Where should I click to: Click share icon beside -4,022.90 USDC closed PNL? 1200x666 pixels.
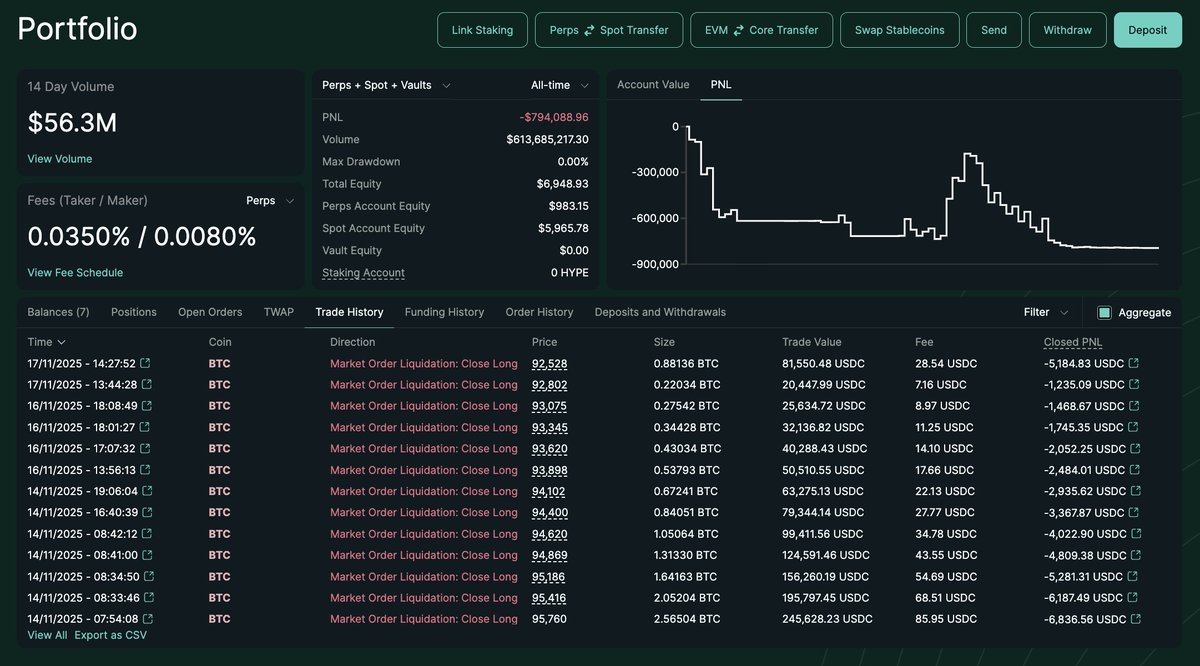tap(1136, 534)
